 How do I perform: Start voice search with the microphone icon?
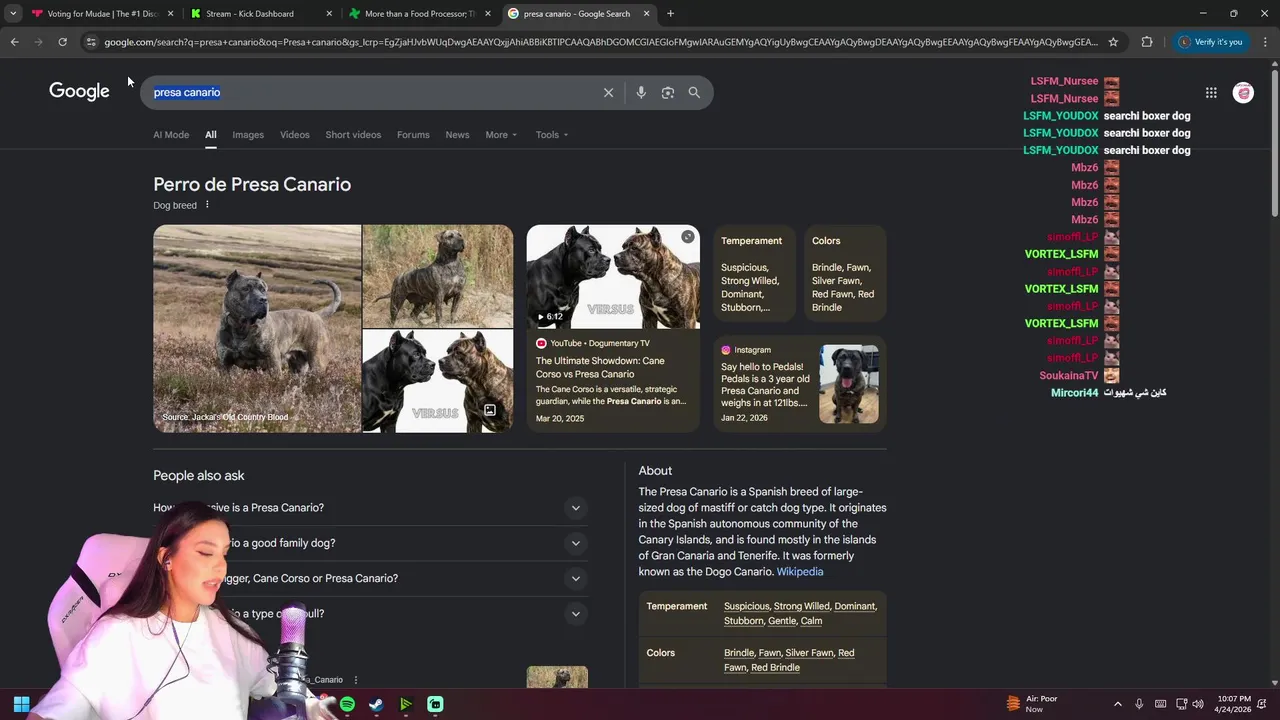point(641,92)
